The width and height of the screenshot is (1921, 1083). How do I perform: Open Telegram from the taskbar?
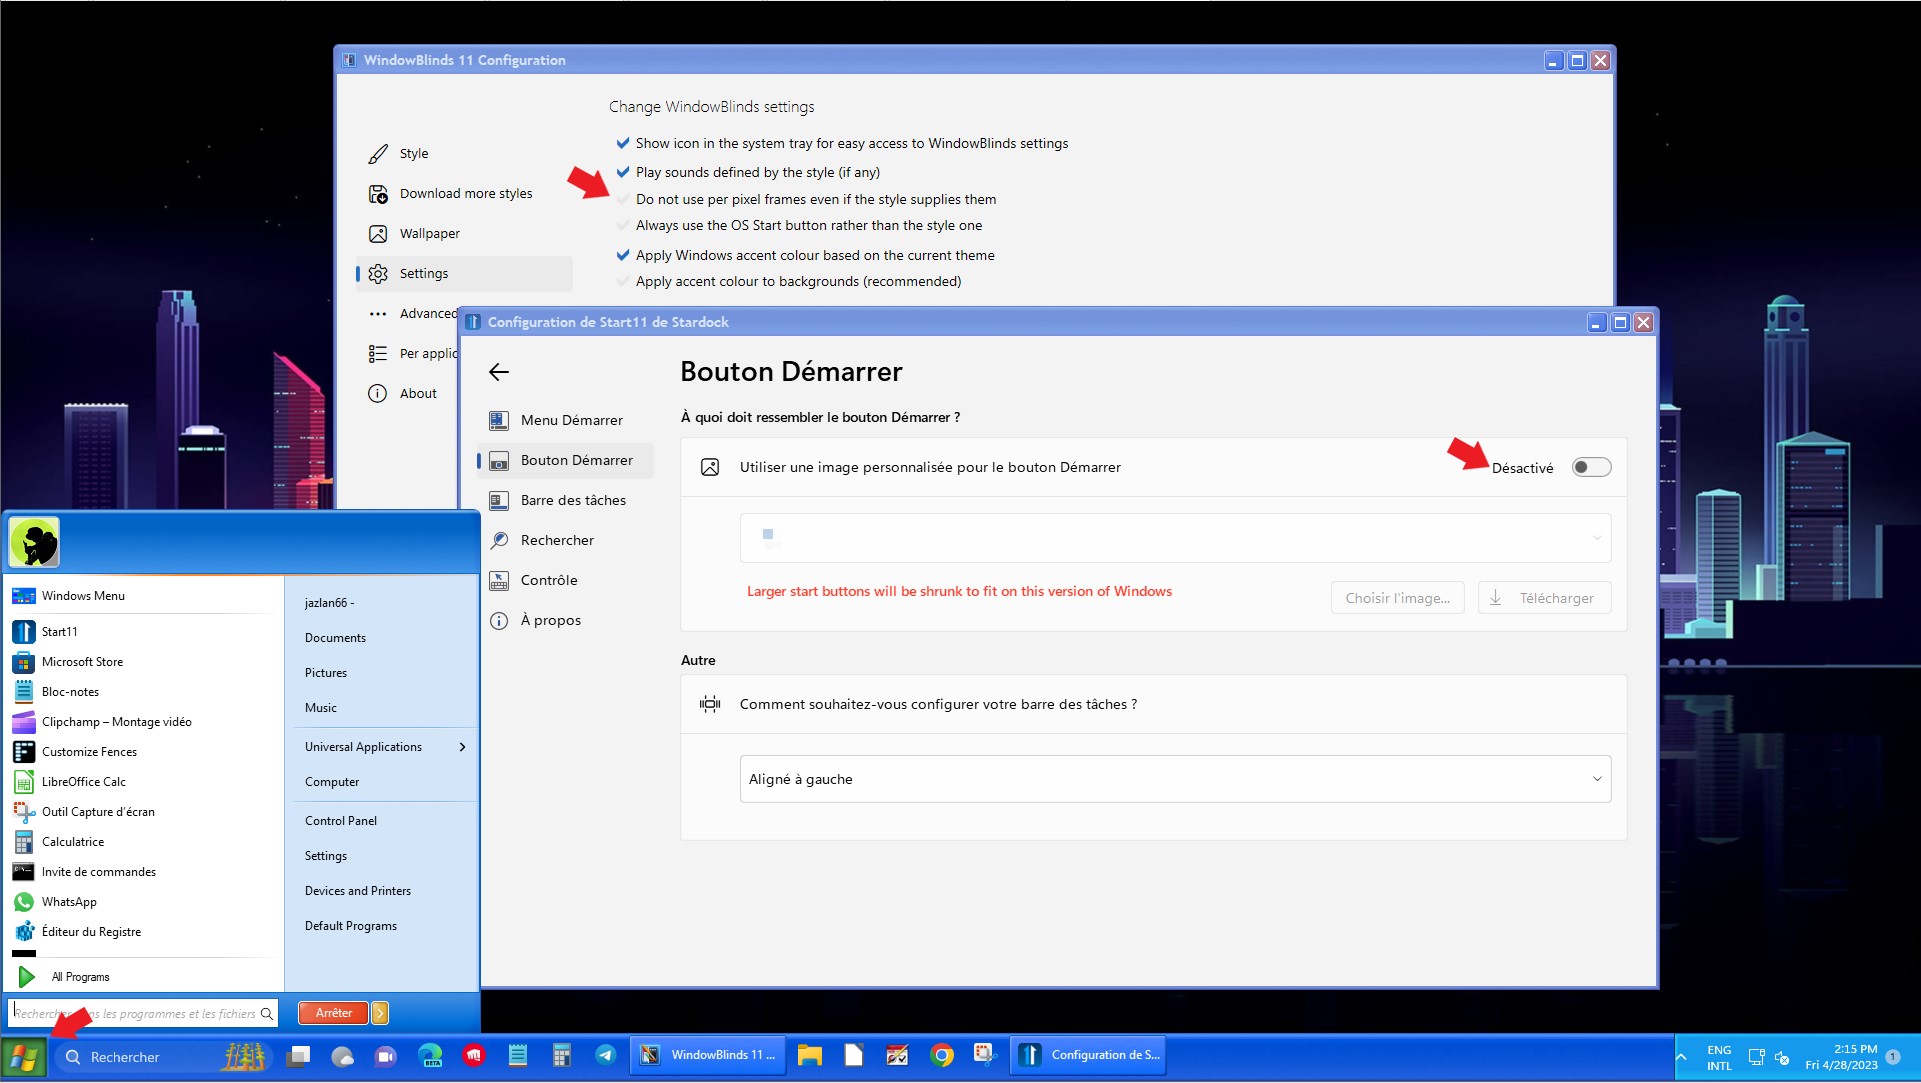(606, 1055)
